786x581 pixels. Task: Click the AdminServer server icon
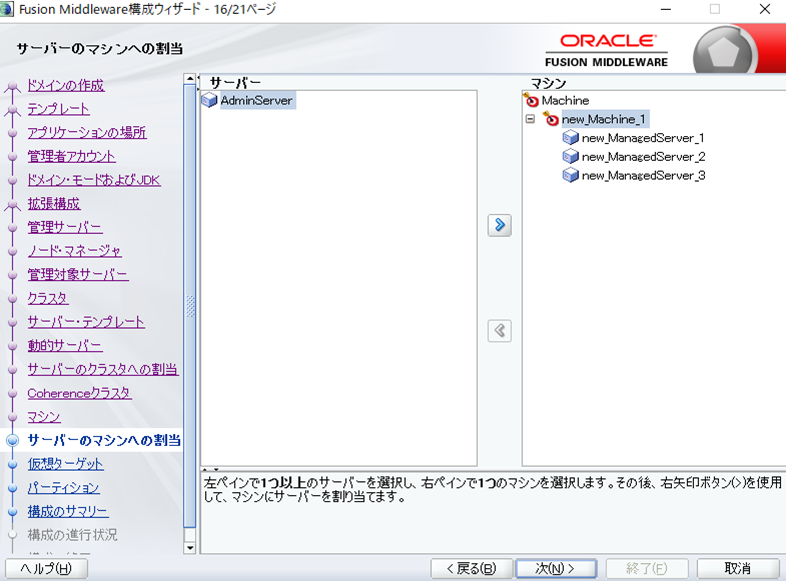(x=209, y=100)
